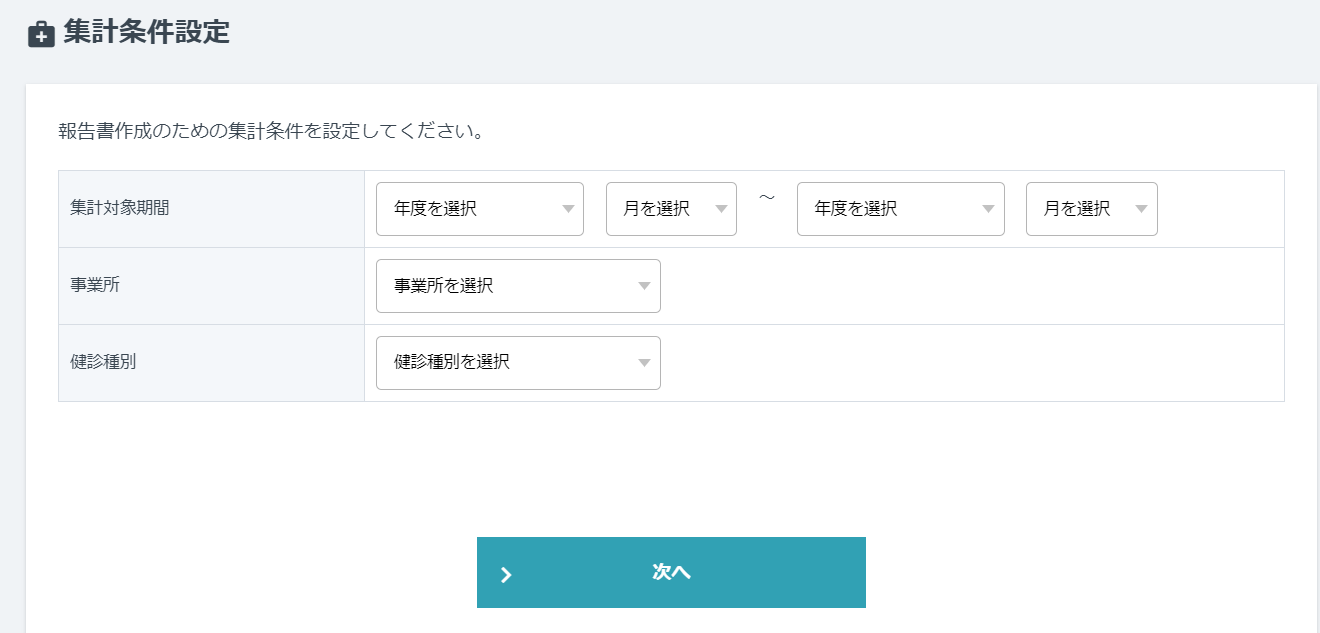Click the dropdown arrow on the second 年度を選択 box

coord(991,209)
